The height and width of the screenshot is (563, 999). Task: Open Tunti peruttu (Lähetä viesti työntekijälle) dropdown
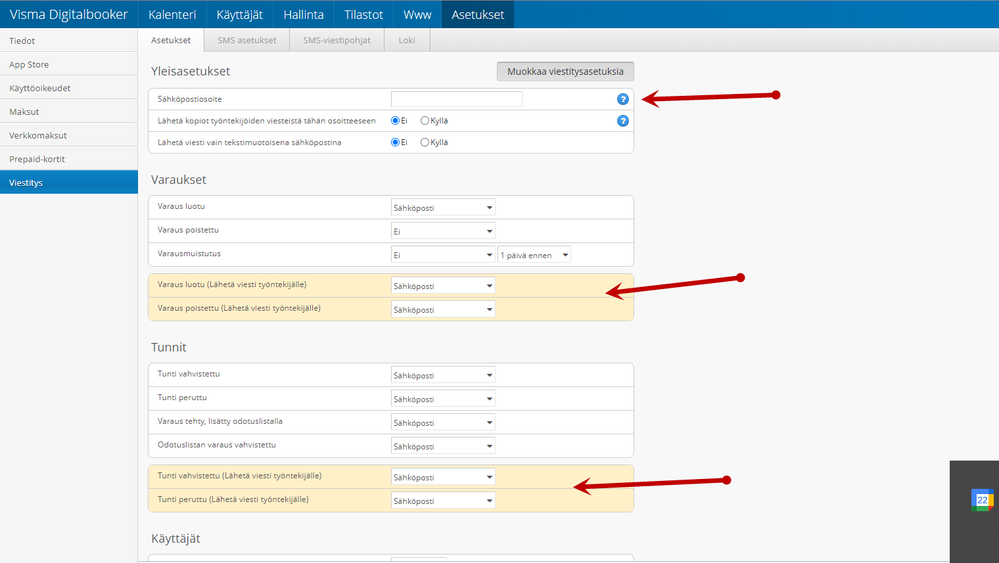pyautogui.click(x=443, y=501)
